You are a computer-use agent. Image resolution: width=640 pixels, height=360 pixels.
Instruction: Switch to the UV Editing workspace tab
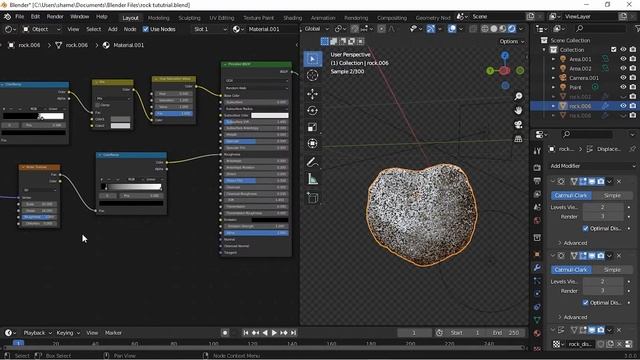[x=222, y=18]
